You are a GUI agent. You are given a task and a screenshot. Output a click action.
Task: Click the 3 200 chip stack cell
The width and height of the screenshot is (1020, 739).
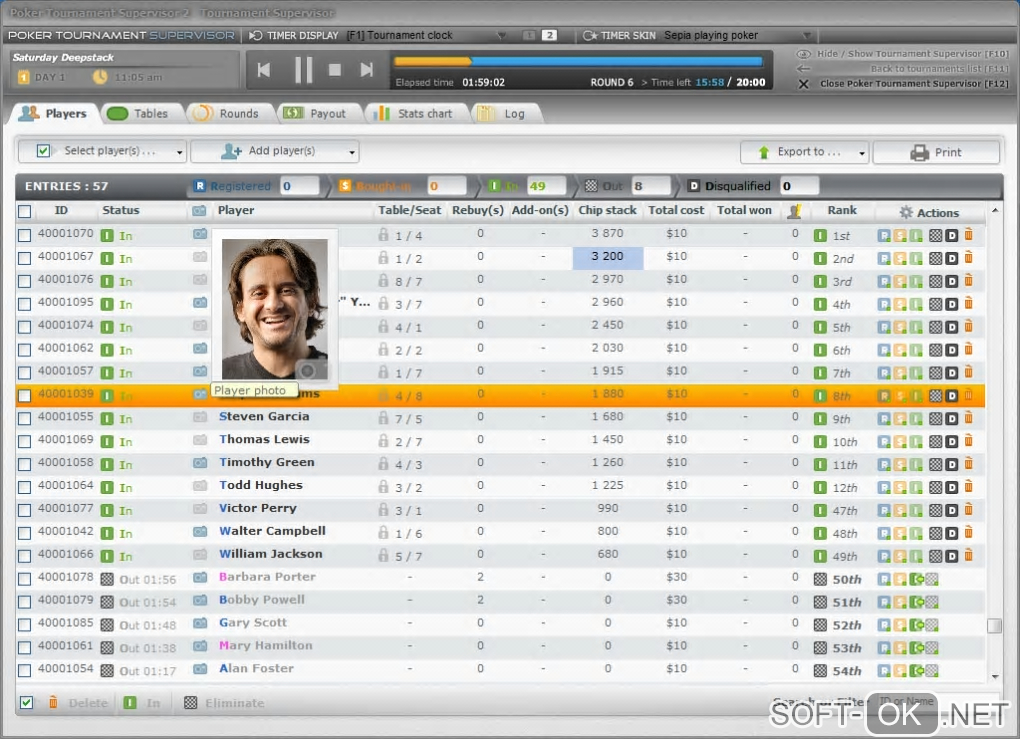pyautogui.click(x=608, y=257)
